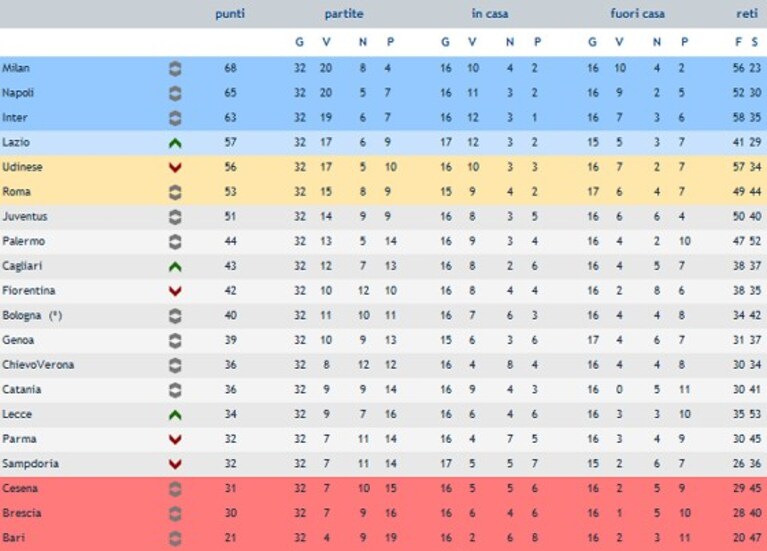Select the punti column header

230,14
